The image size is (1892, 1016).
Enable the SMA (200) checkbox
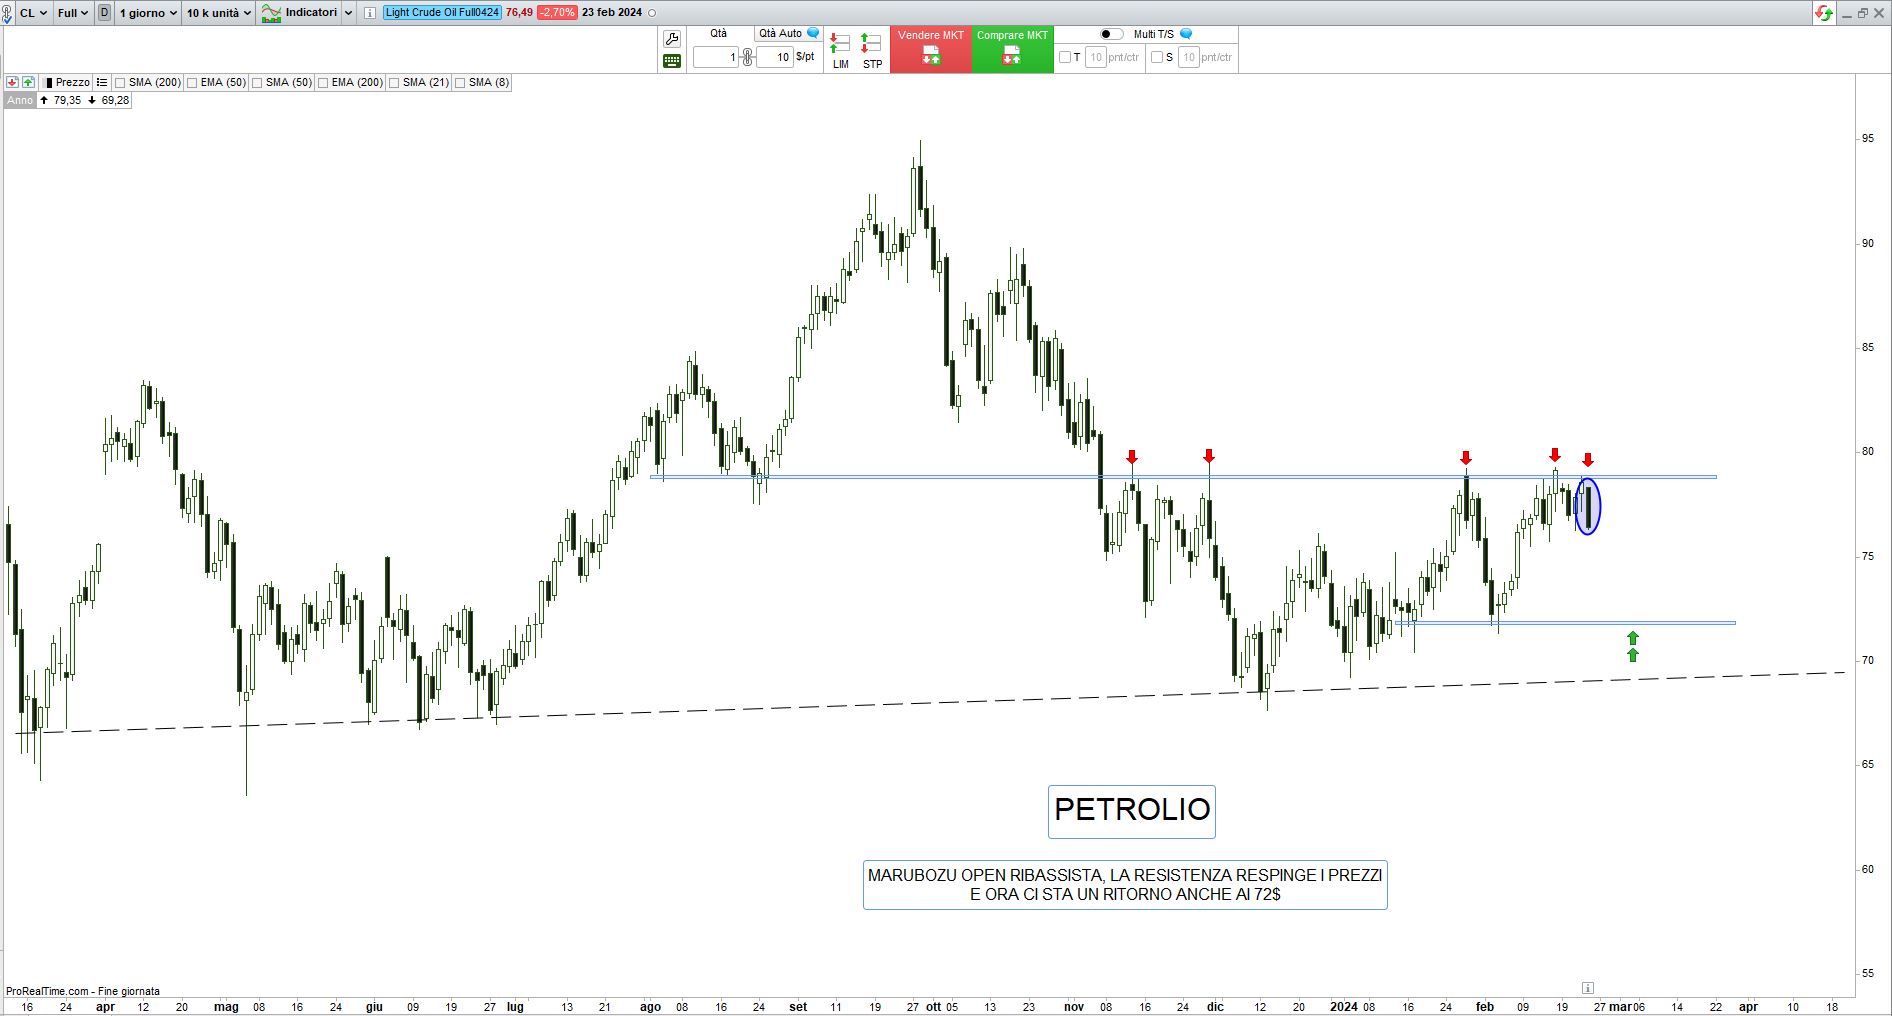click(x=120, y=83)
